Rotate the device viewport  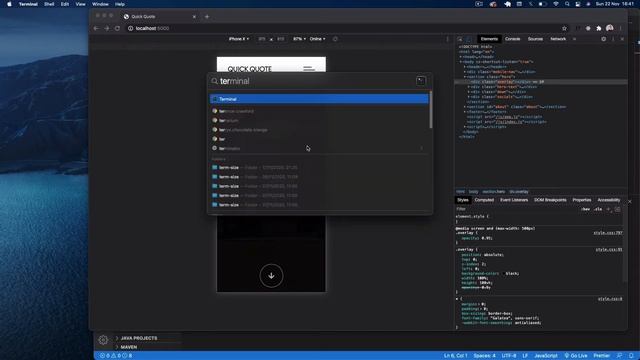(335, 39)
